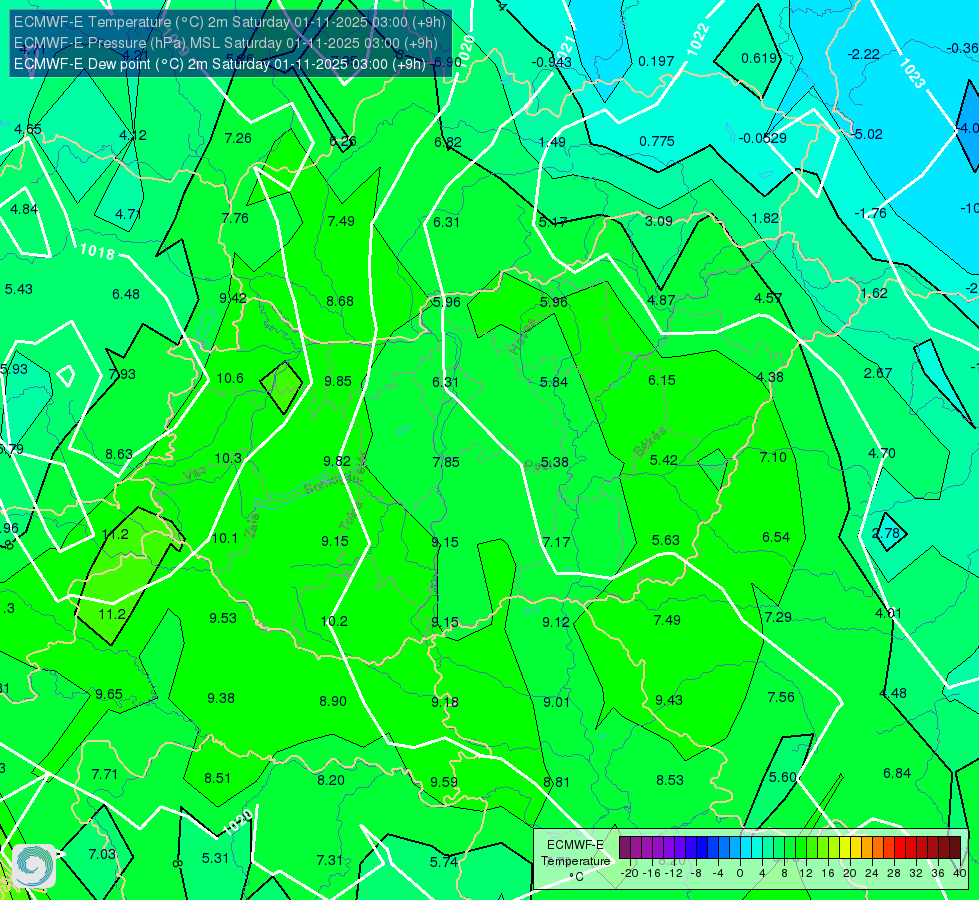Viewport: 979px width, 900px height.
Task: Click the 5.42 temperature value
Action: point(663,460)
